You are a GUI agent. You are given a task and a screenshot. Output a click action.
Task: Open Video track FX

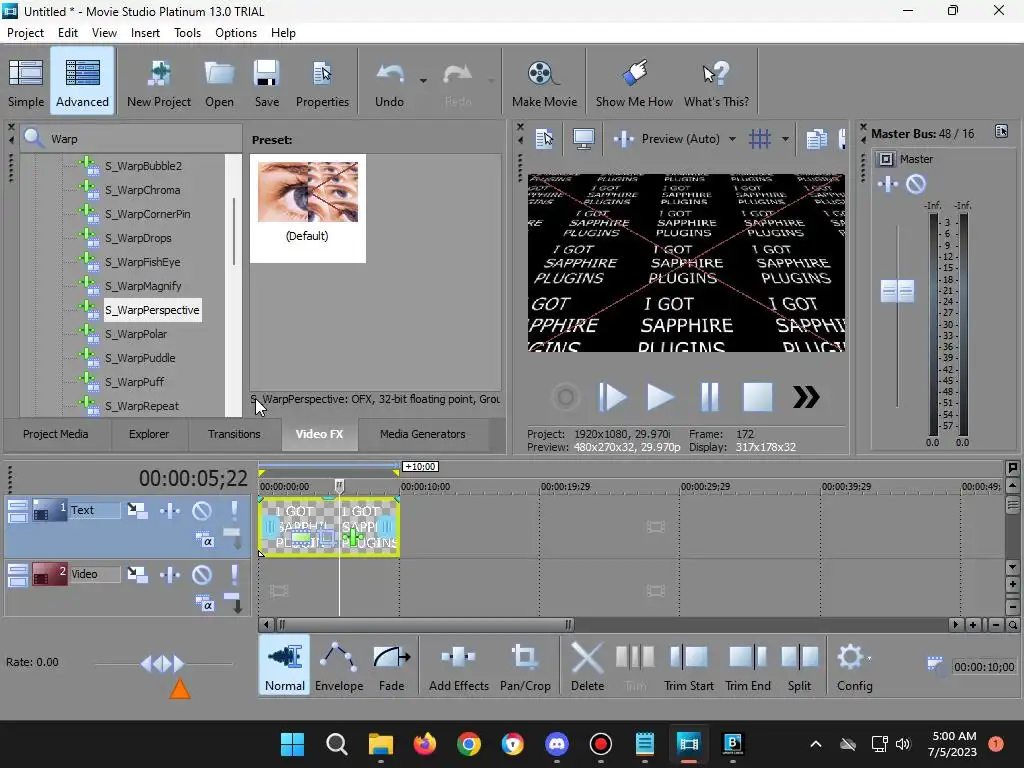click(x=170, y=574)
